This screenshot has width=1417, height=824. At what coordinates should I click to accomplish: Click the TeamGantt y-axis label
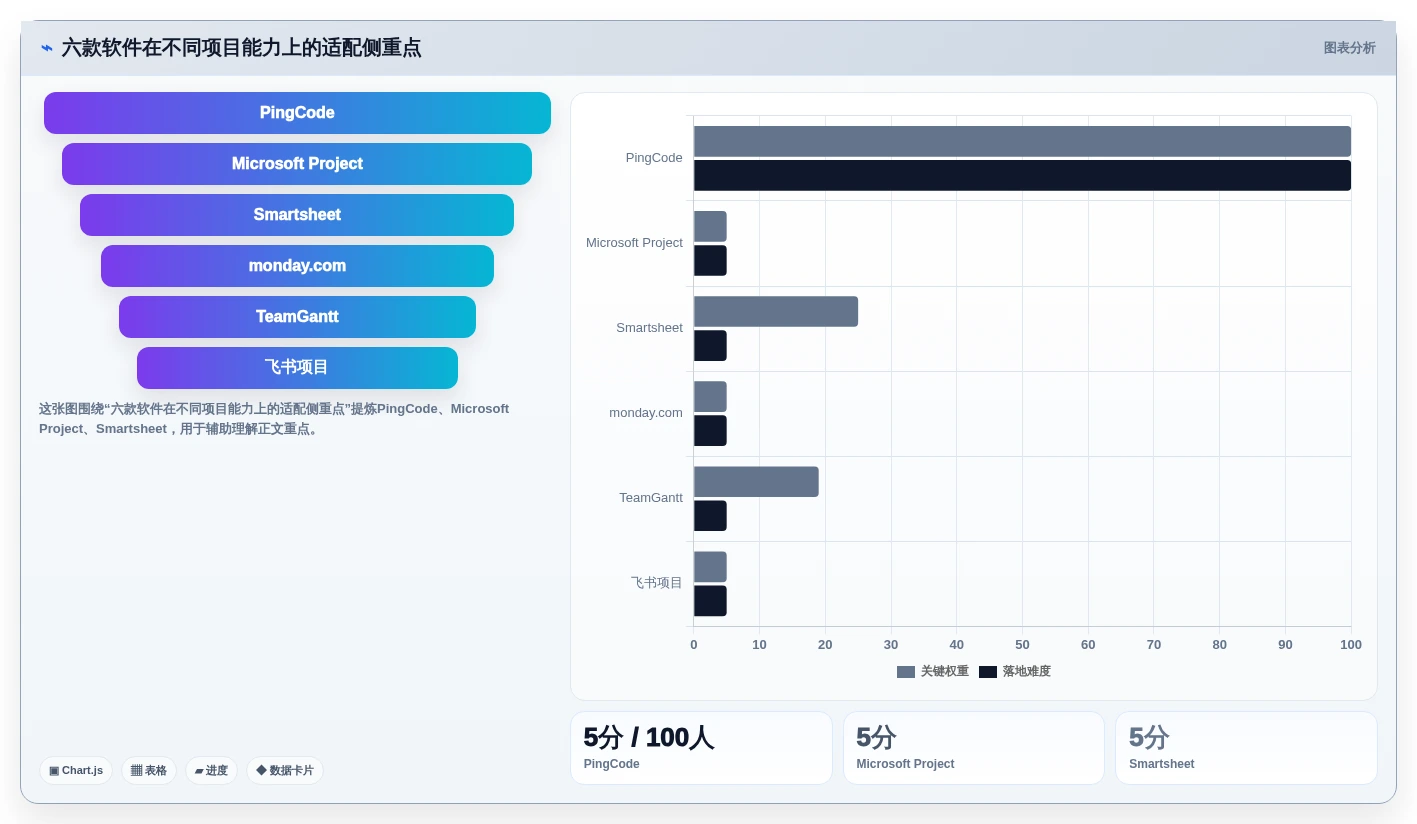(x=651, y=498)
